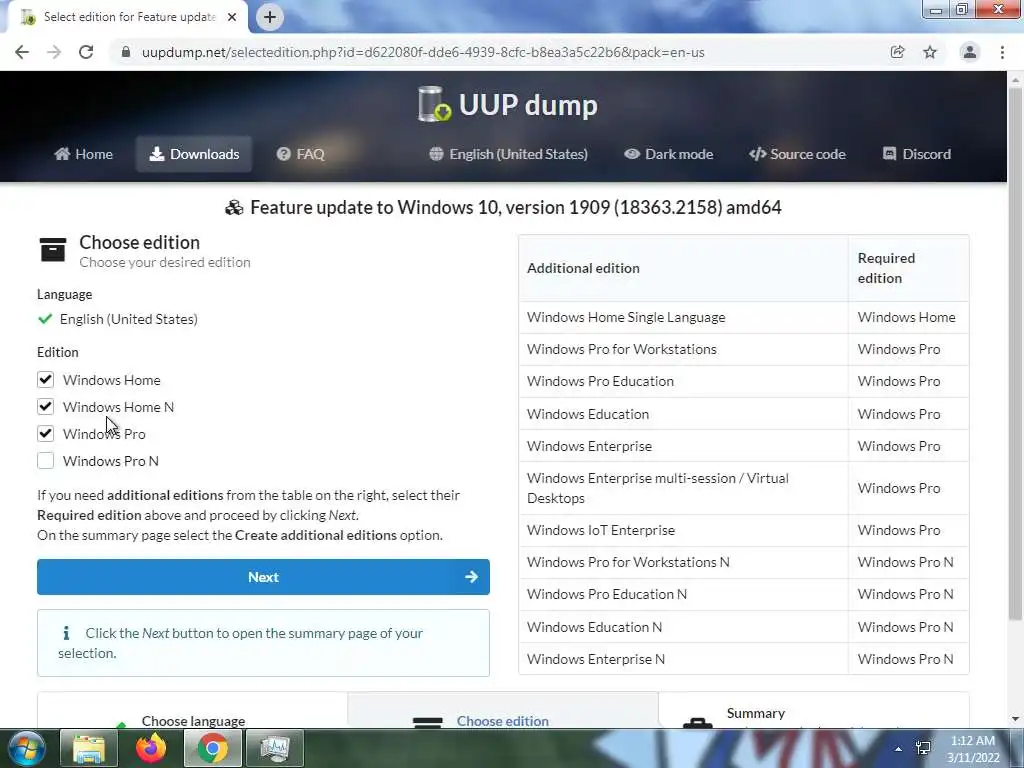Open the Discord link in navigation
The height and width of the screenshot is (768, 1024).
point(917,154)
